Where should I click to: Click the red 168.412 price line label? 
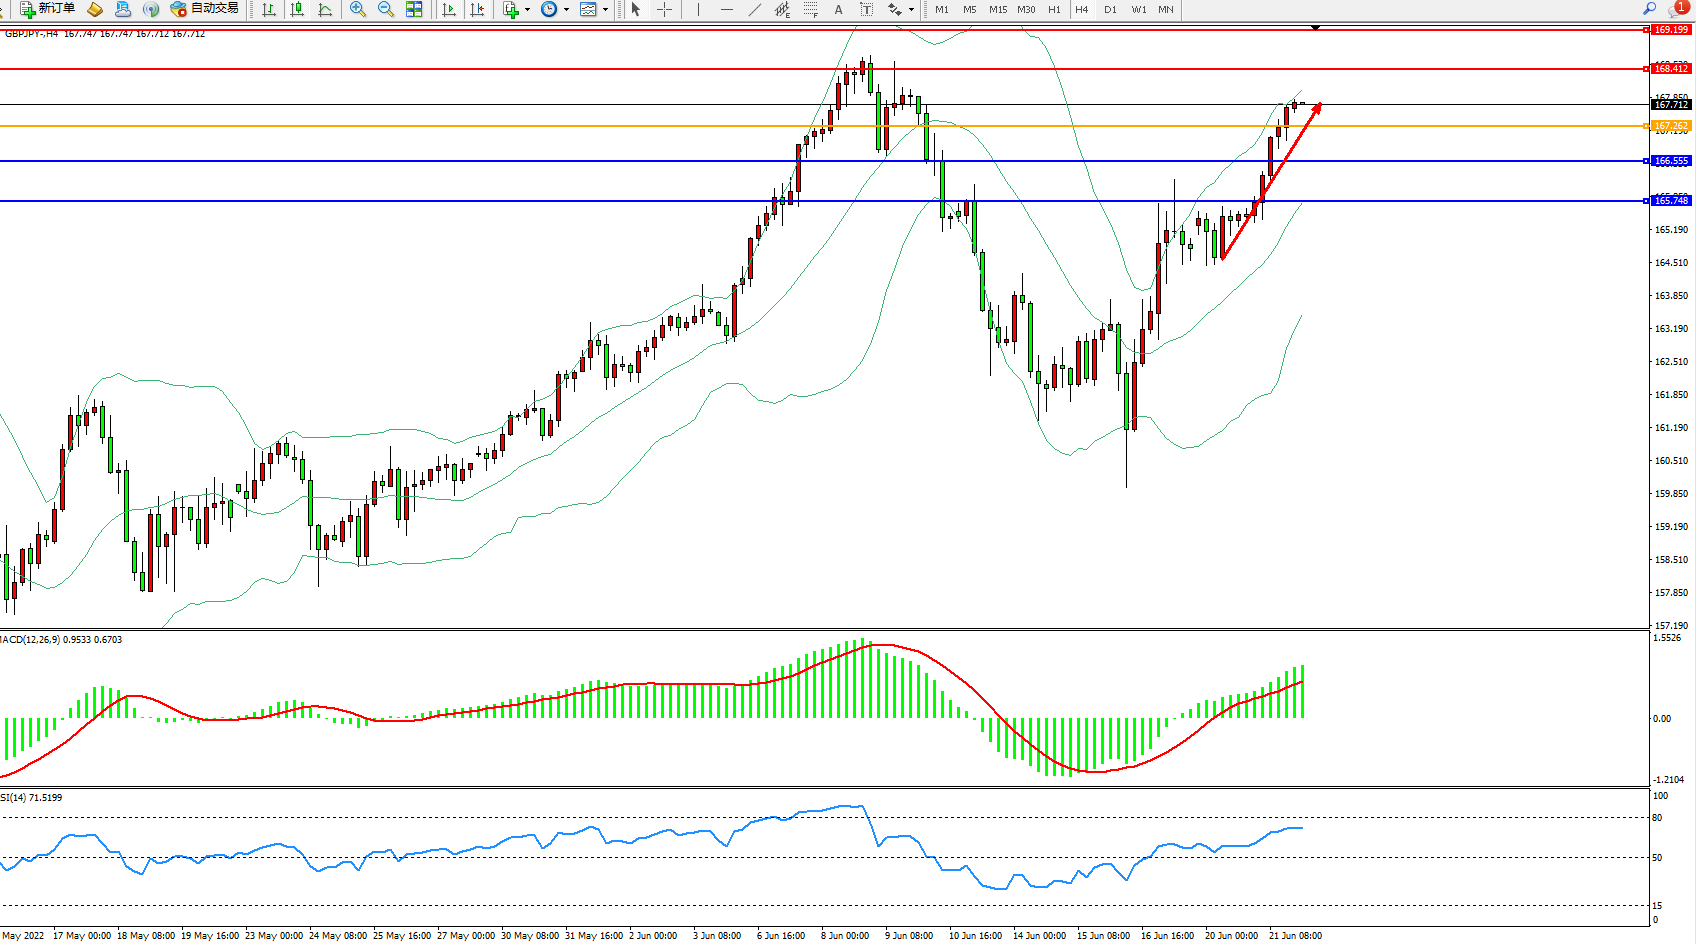click(1669, 69)
